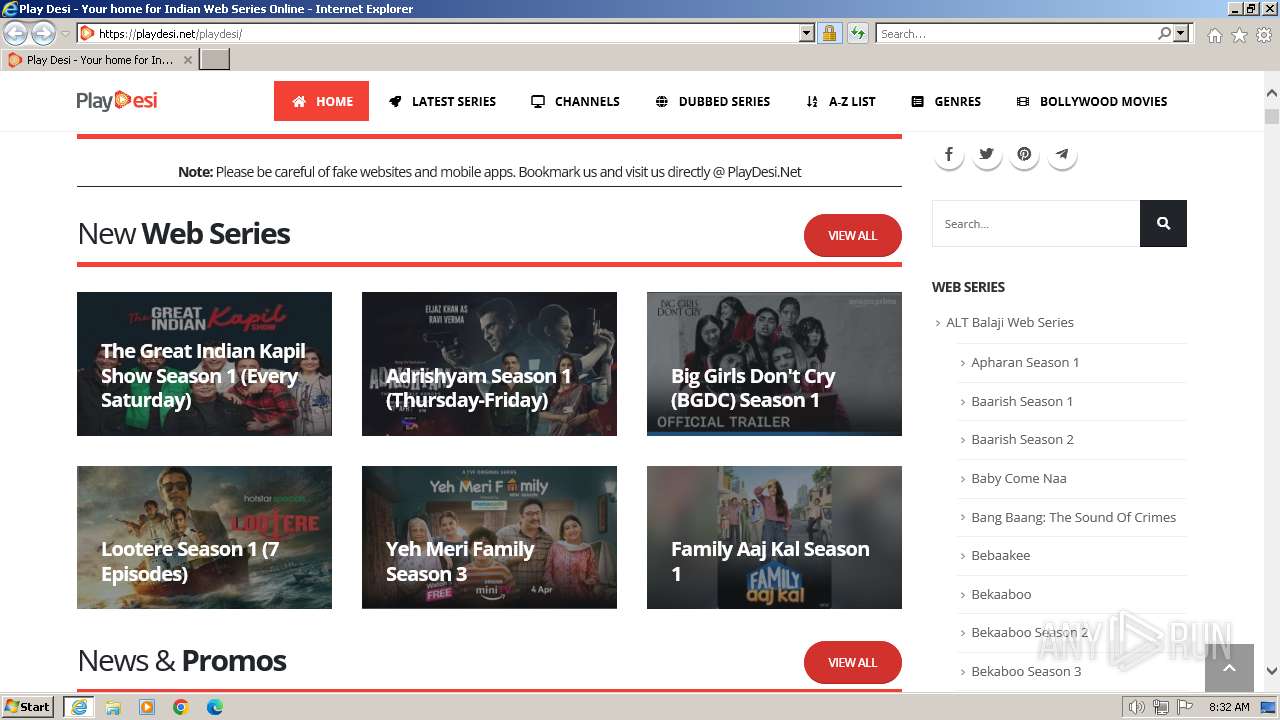
Task: Open Bekaboo Season 3 link
Action: (x=1026, y=671)
